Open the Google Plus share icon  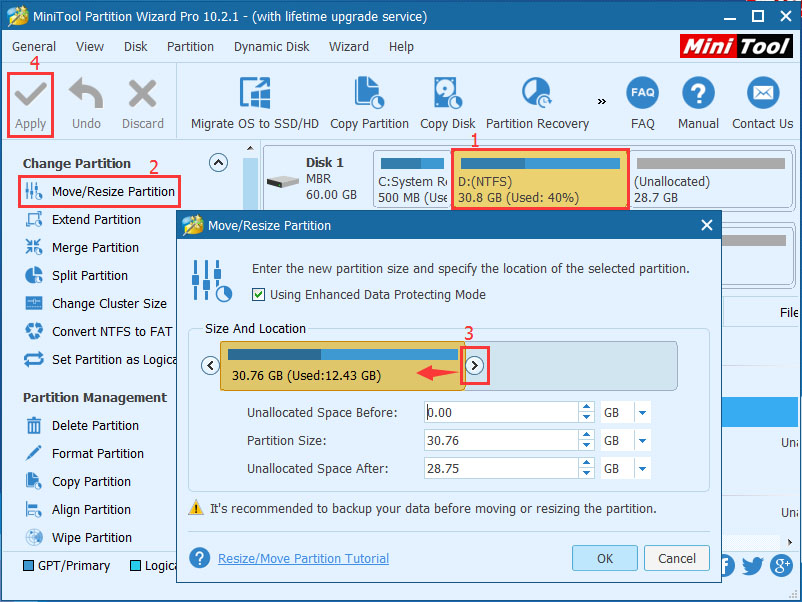pos(782,565)
